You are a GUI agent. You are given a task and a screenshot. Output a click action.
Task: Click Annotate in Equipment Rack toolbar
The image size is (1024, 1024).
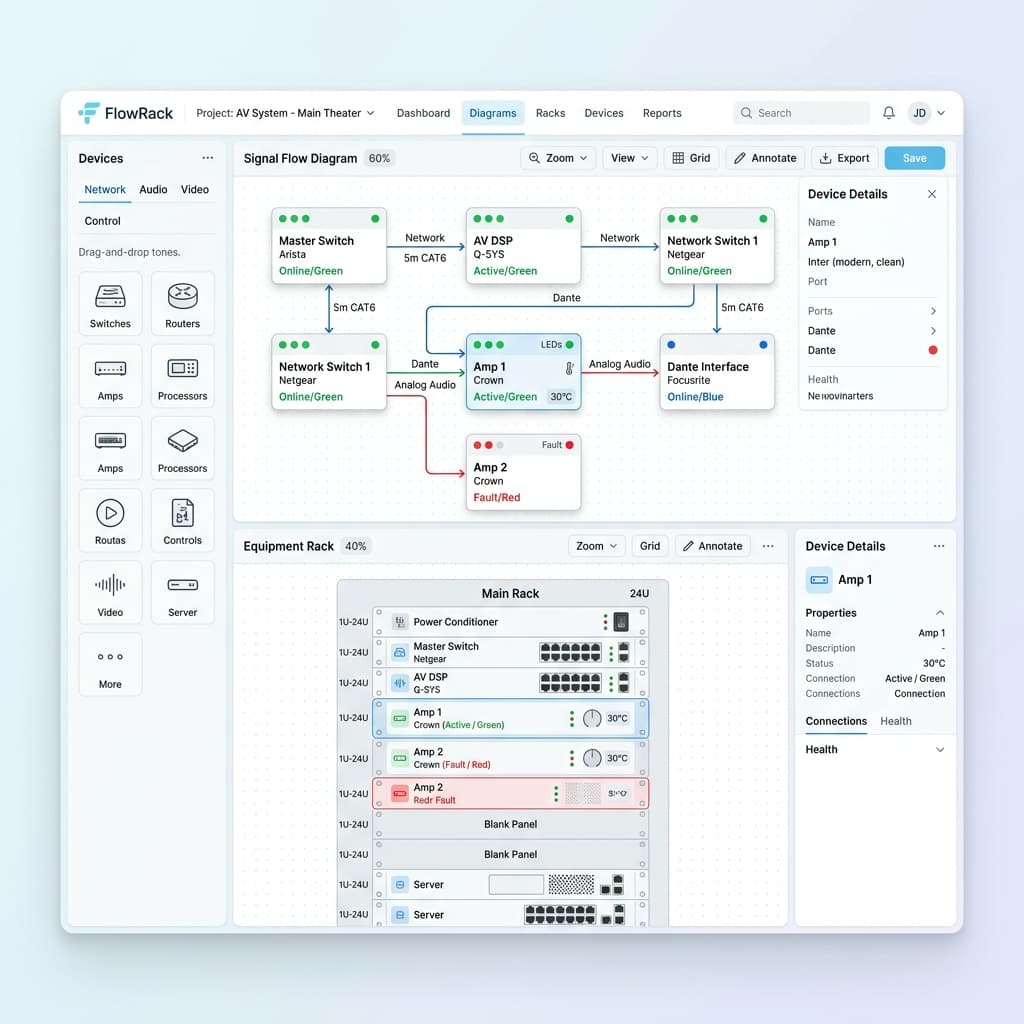pyautogui.click(x=712, y=546)
